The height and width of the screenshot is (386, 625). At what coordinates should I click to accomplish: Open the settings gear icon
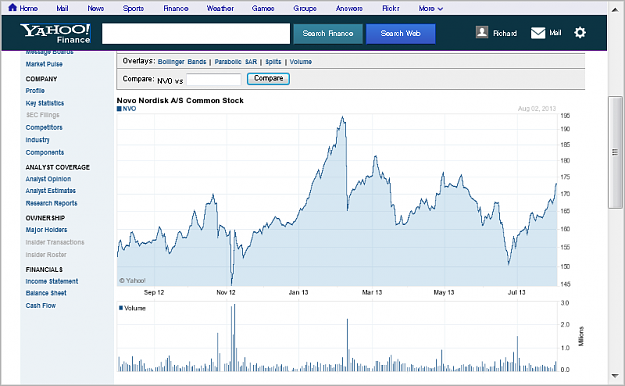click(x=580, y=33)
